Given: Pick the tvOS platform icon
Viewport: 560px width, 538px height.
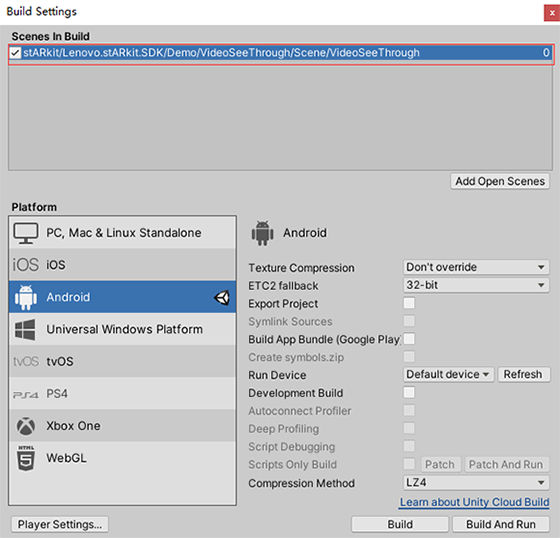Looking at the screenshot, I should coord(26,362).
